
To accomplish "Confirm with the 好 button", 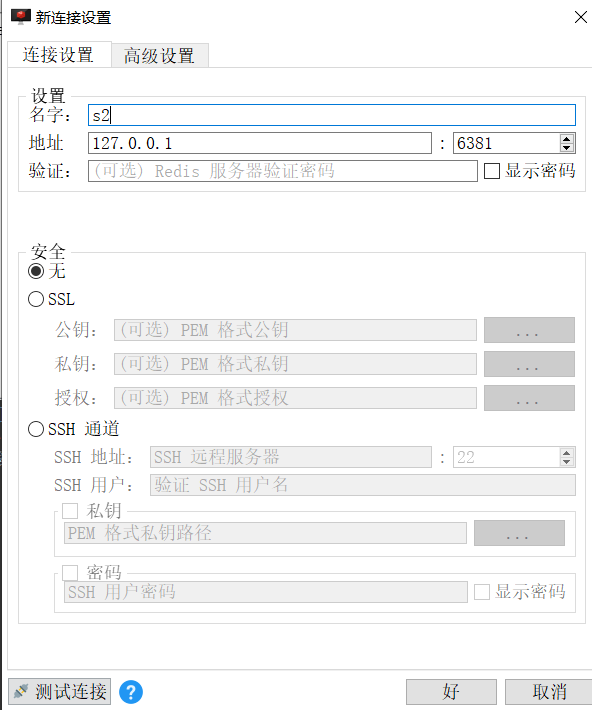I will point(451,691).
